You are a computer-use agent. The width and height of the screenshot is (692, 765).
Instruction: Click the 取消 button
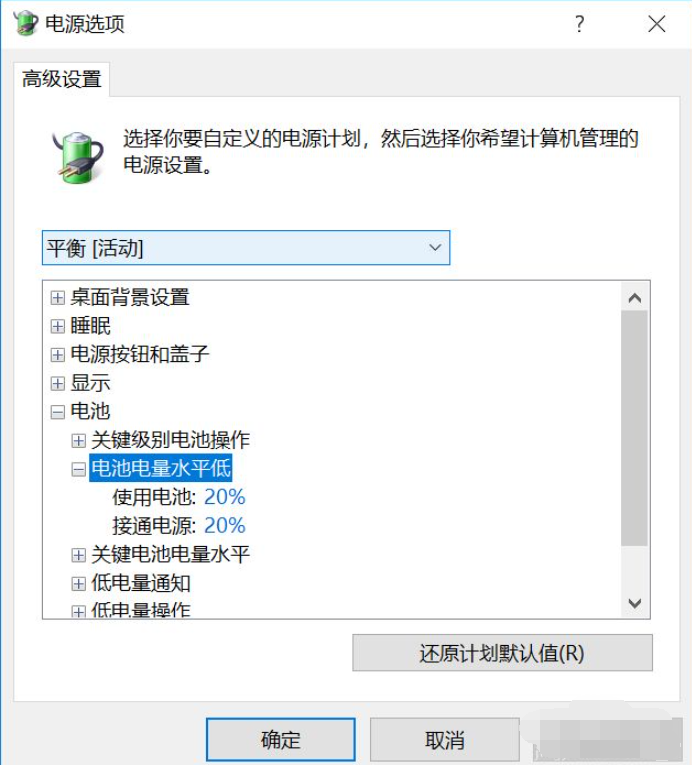445,740
